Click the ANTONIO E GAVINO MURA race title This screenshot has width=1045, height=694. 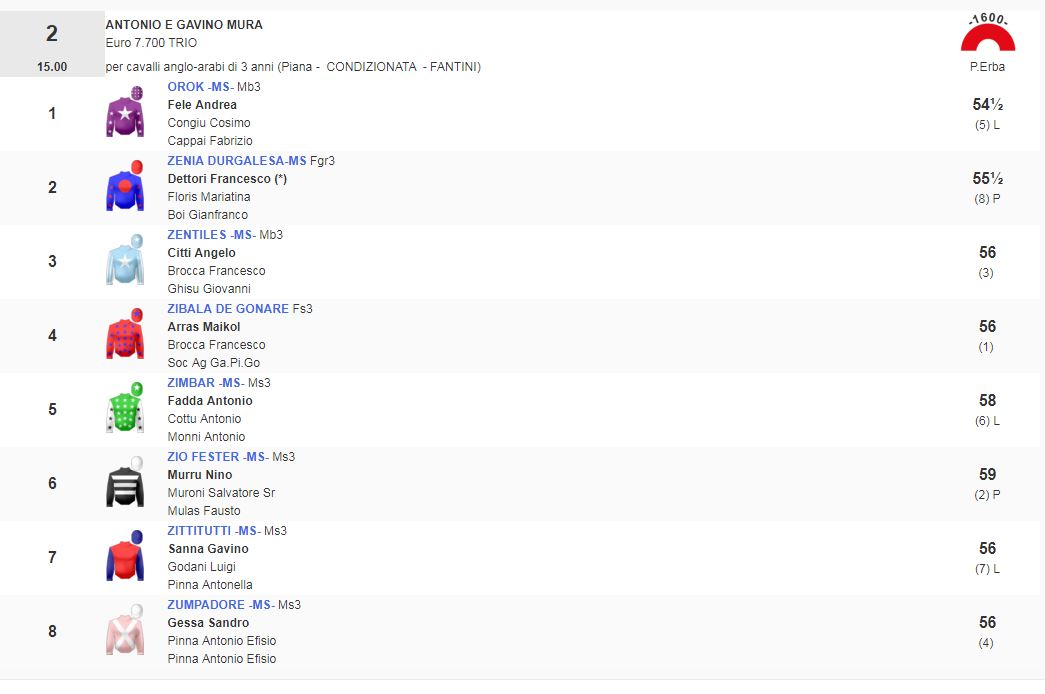(x=184, y=25)
